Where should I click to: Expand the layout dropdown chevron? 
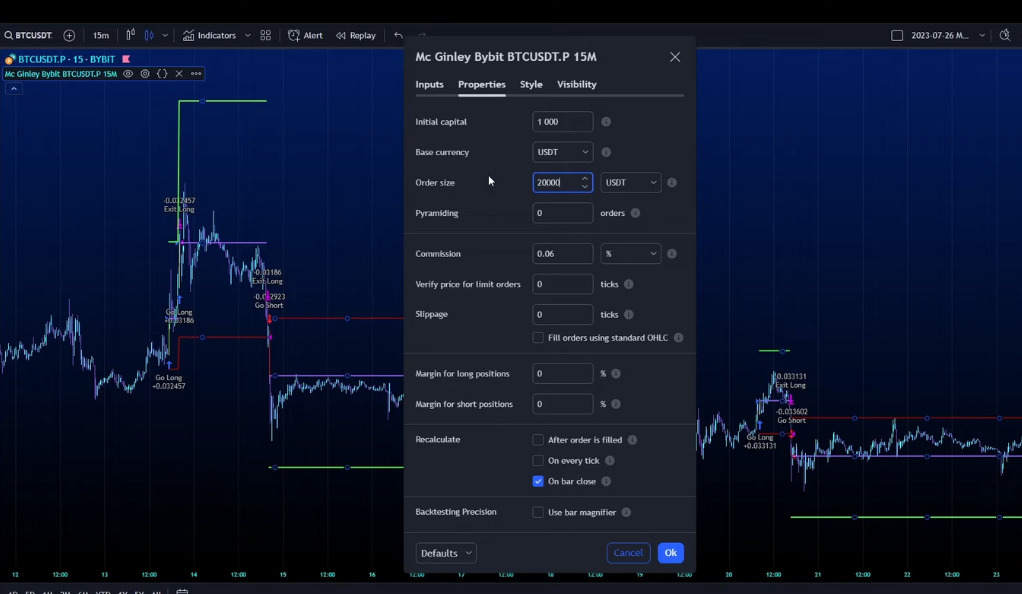[982, 35]
